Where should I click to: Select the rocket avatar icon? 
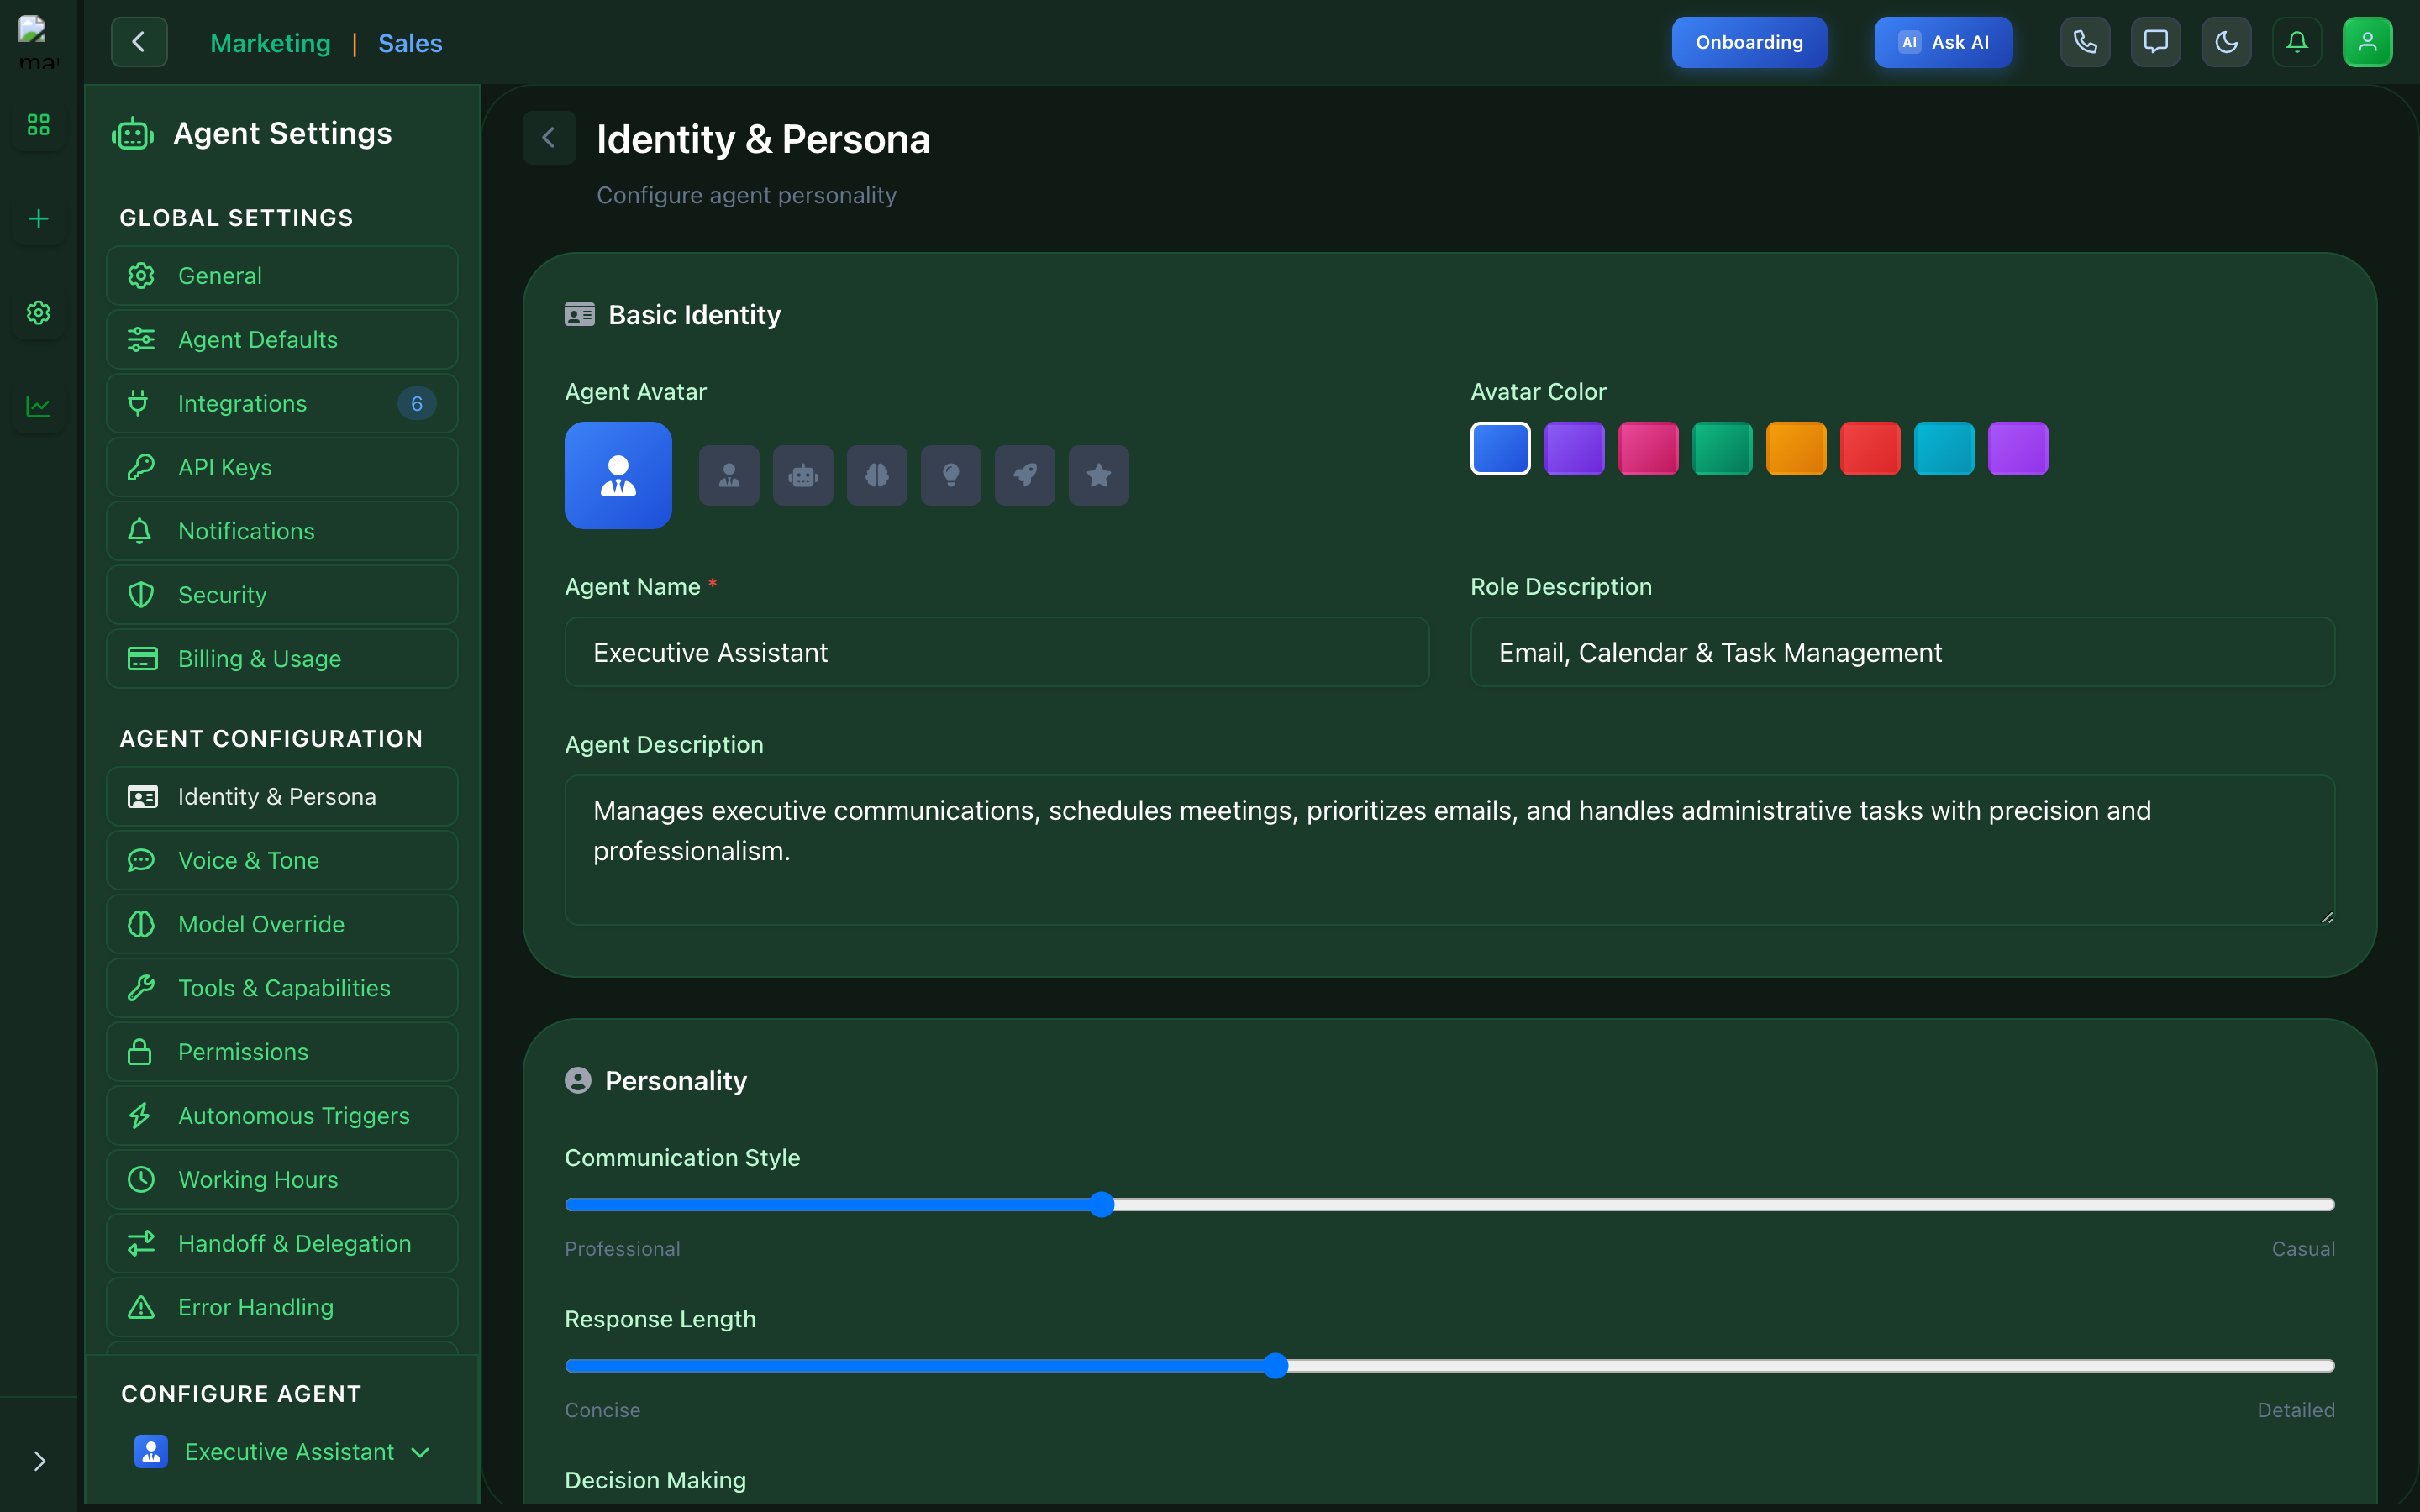(1024, 475)
